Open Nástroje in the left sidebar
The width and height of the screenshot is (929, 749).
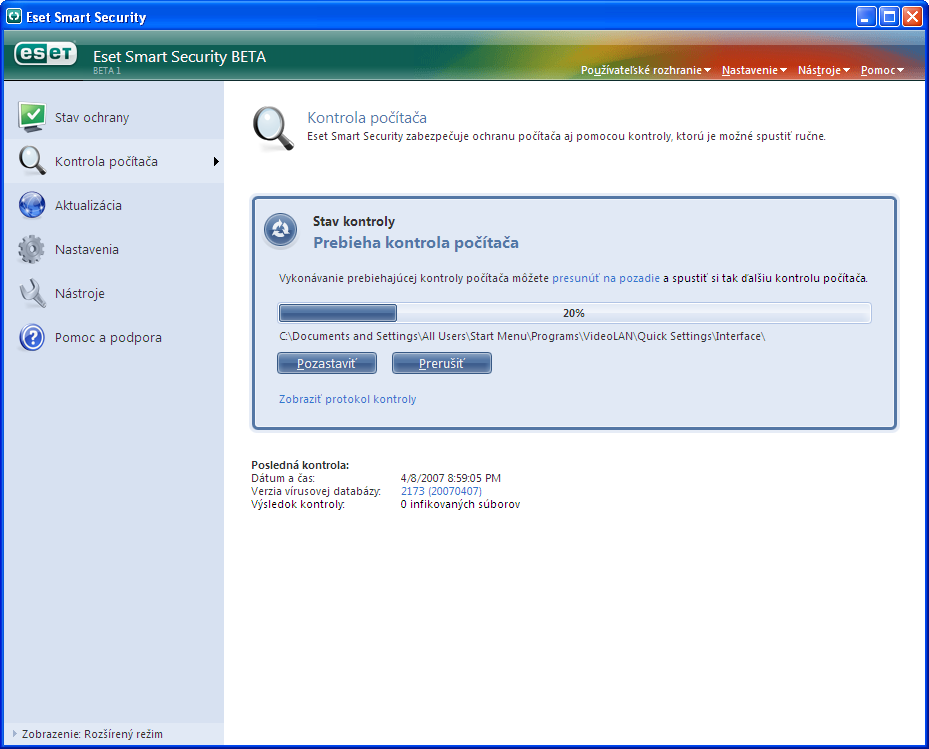point(114,293)
